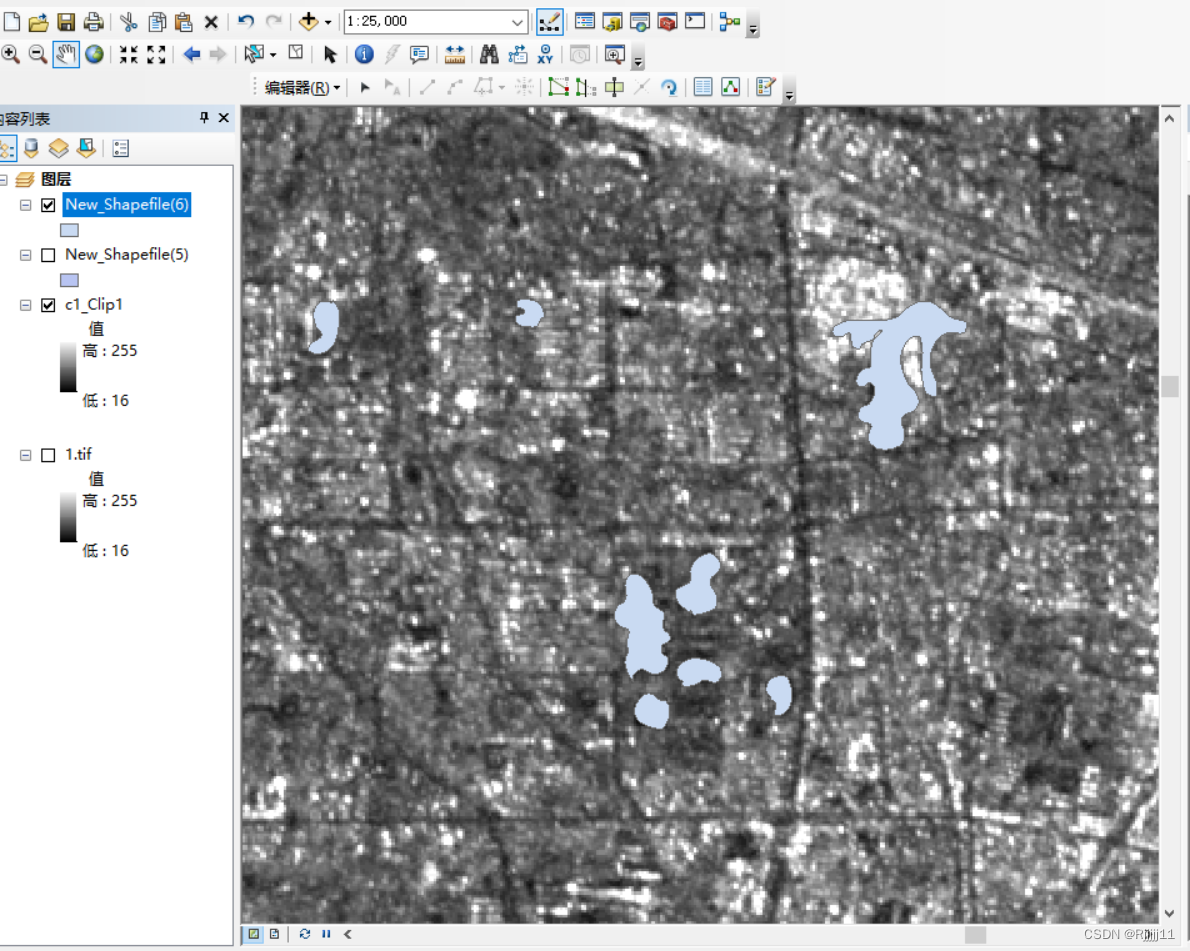Select the Pan tool
This screenshot has height=951, width=1190.
pos(65,54)
